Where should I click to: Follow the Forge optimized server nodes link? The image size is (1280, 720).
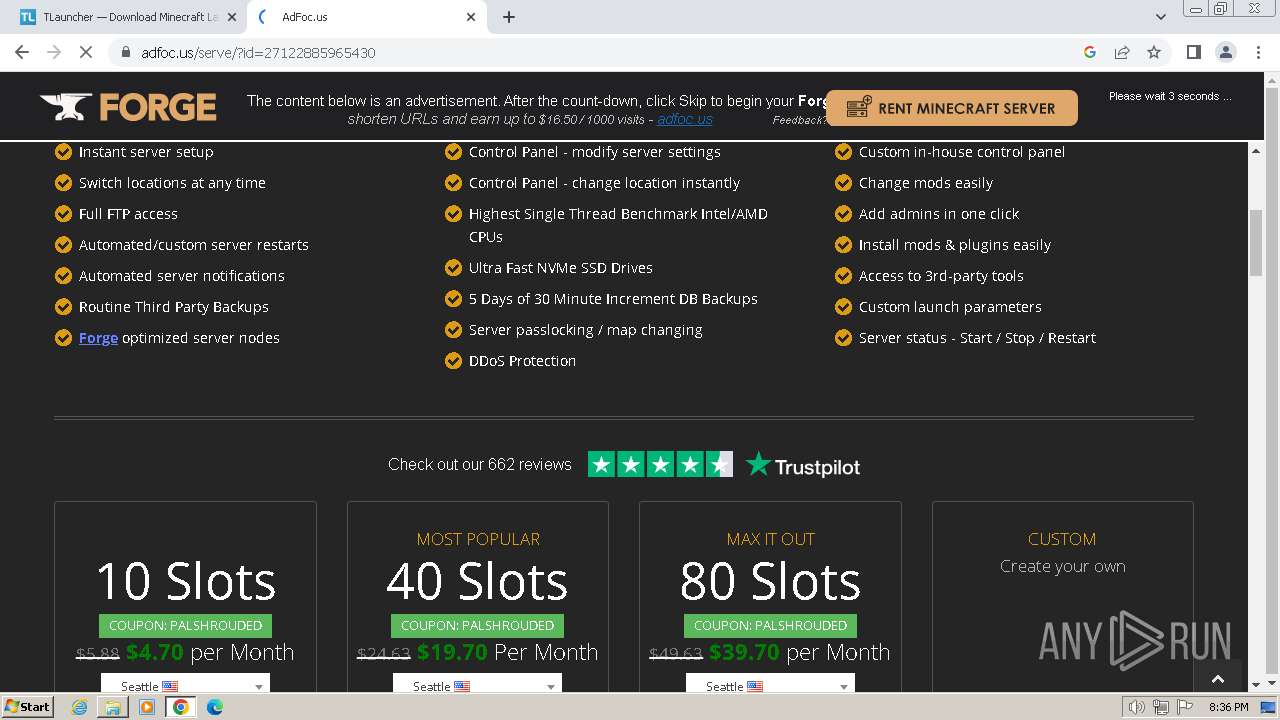click(x=98, y=338)
